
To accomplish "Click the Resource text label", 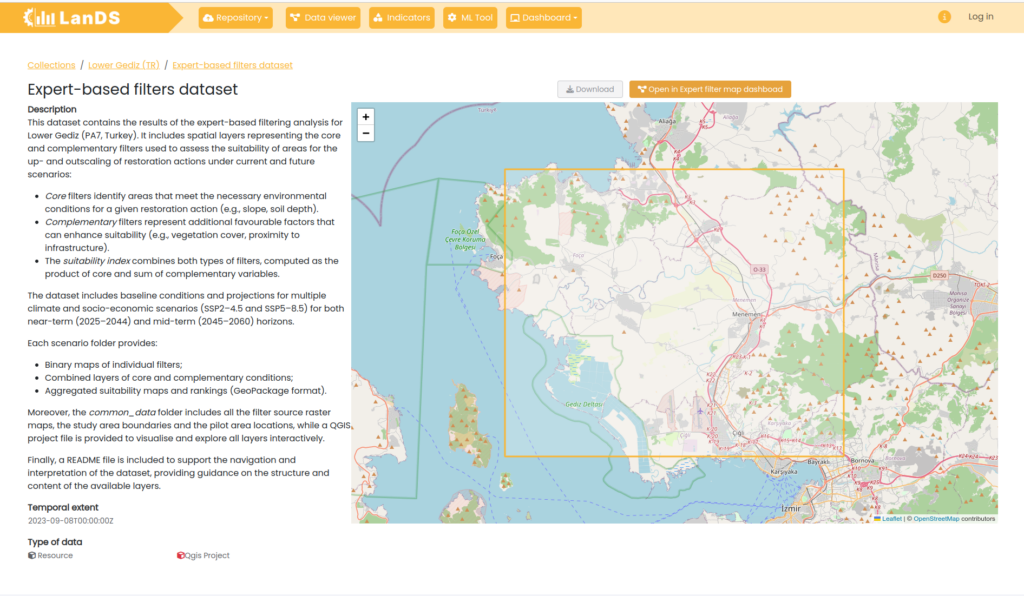I will click(55, 556).
